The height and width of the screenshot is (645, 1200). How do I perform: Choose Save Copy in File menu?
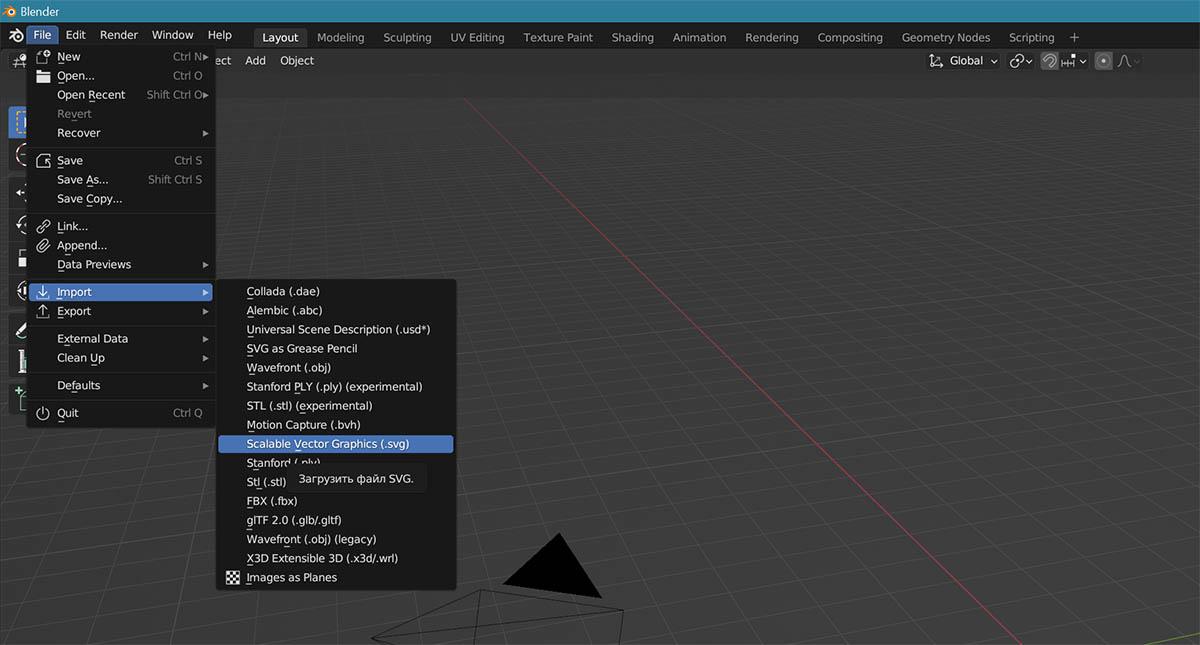(121, 199)
